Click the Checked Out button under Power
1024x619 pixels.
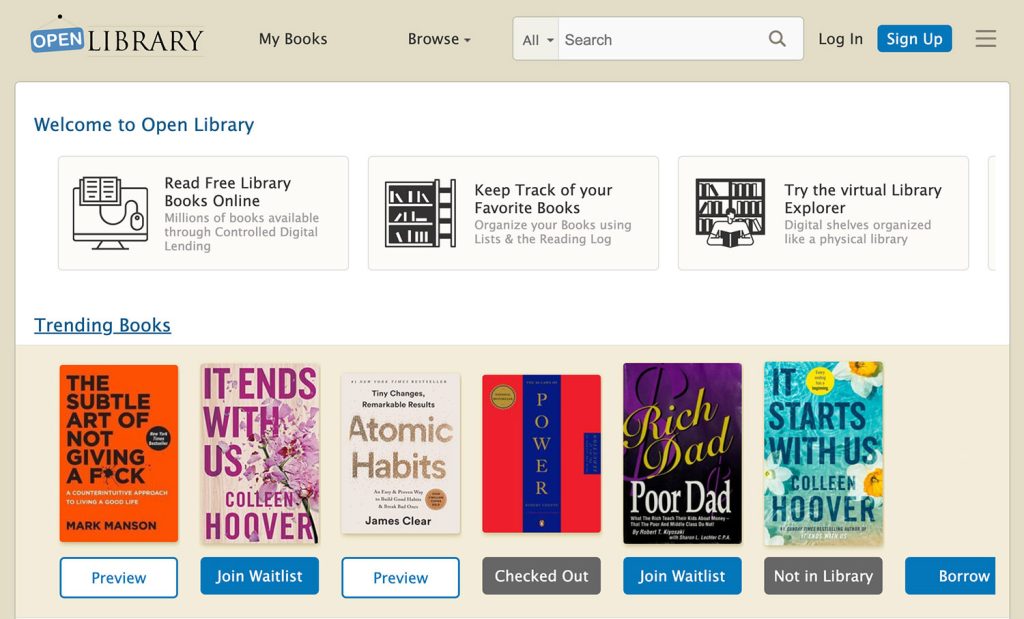point(541,576)
